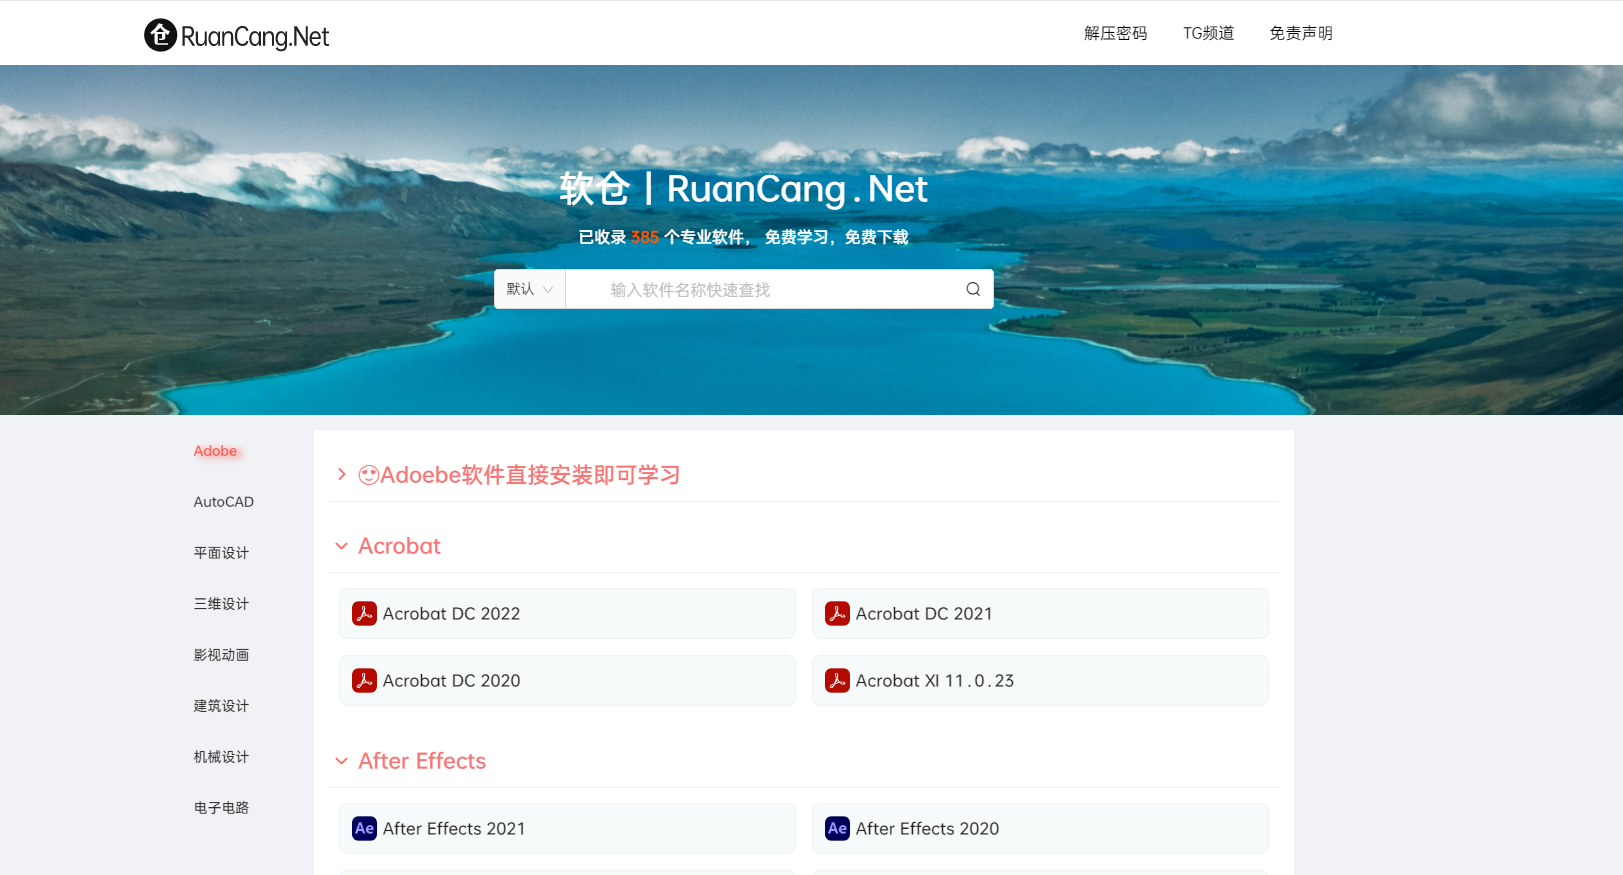
Task: Open 免责声明 in top navigation
Action: coord(1301,33)
